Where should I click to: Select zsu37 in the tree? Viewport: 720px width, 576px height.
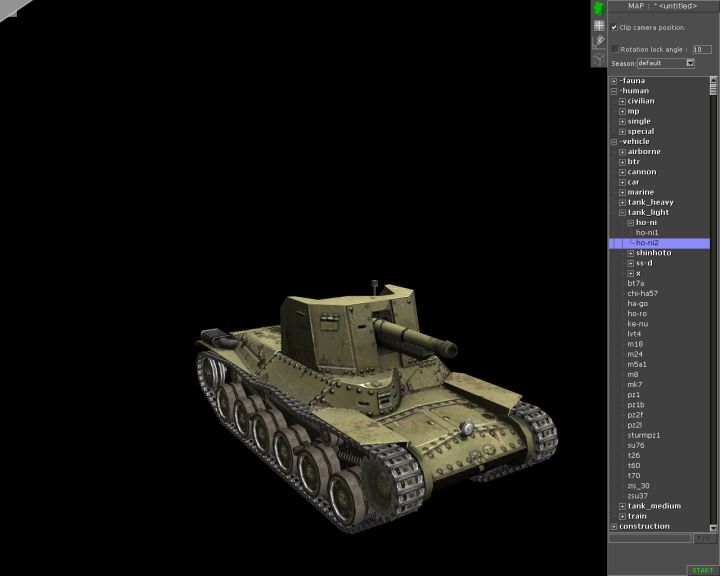pyautogui.click(x=637, y=496)
